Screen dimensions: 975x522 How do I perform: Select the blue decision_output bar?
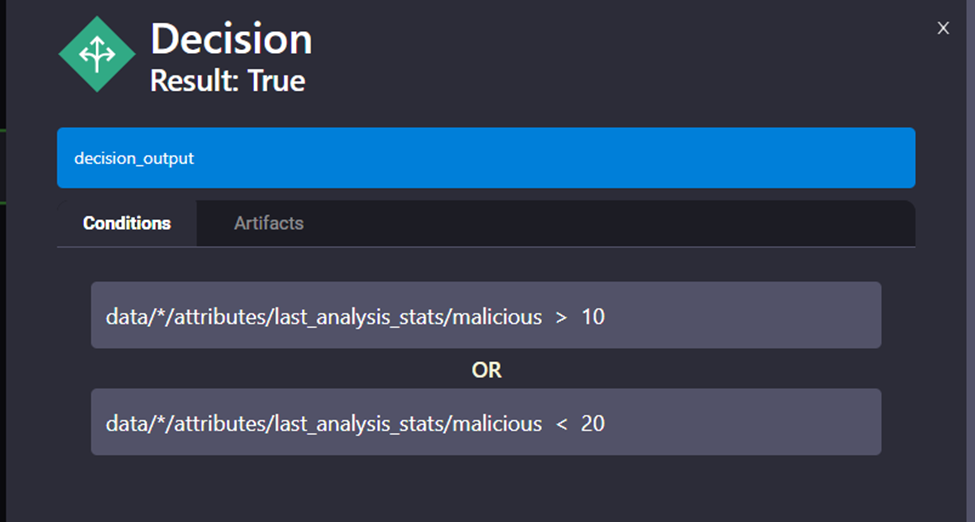[x=486, y=158]
